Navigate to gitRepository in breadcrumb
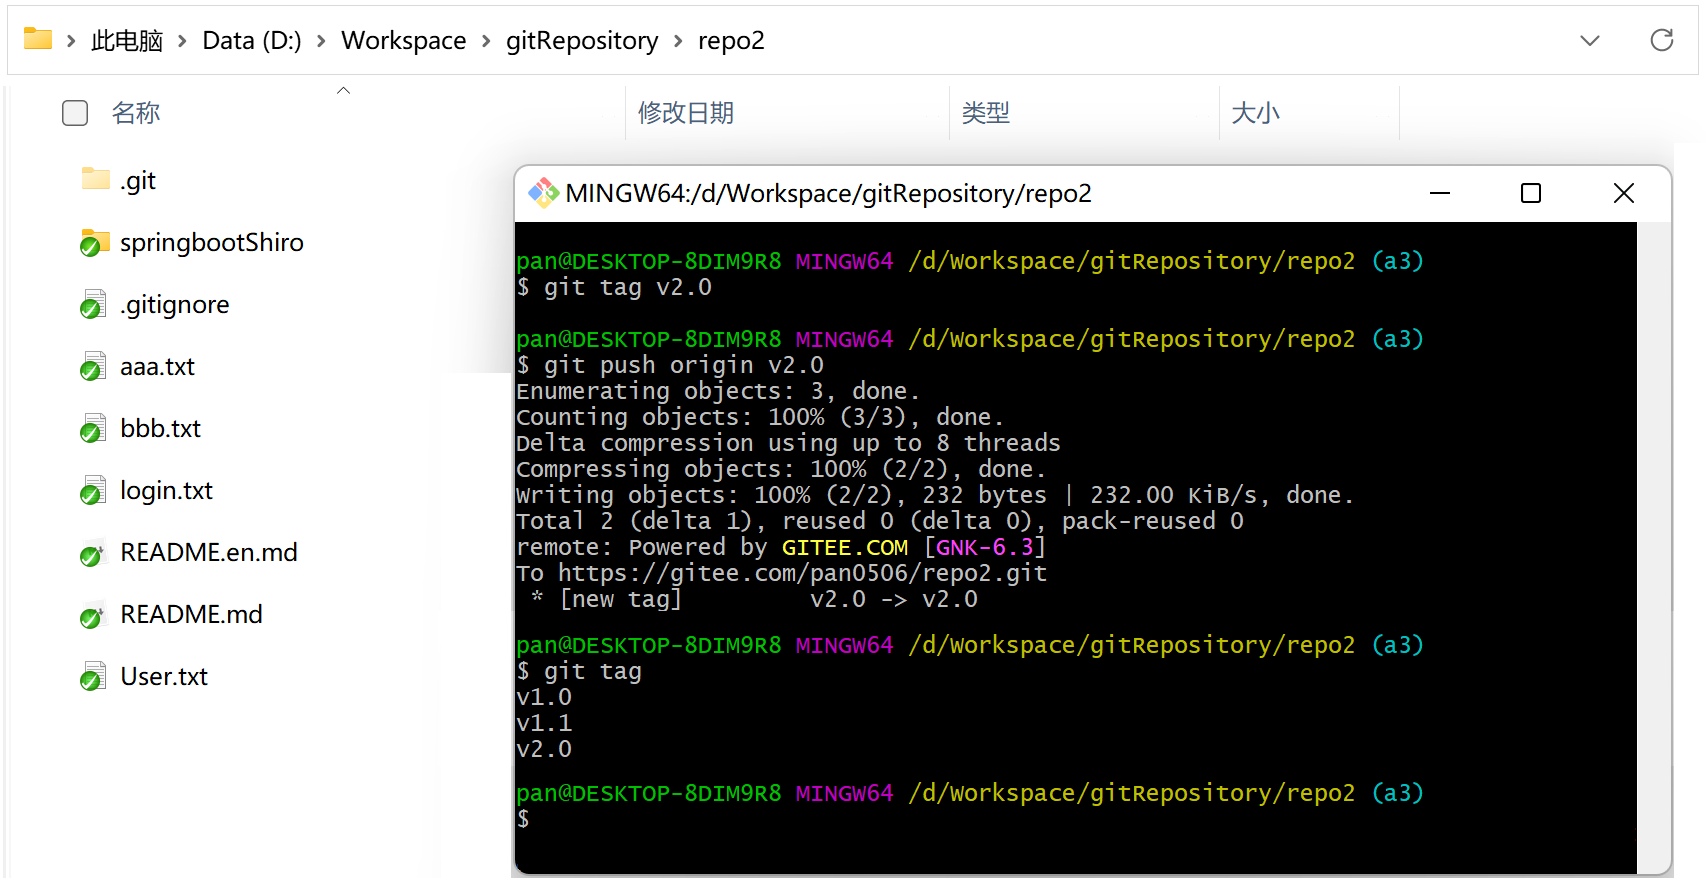The height and width of the screenshot is (885, 1706). pyautogui.click(x=581, y=41)
